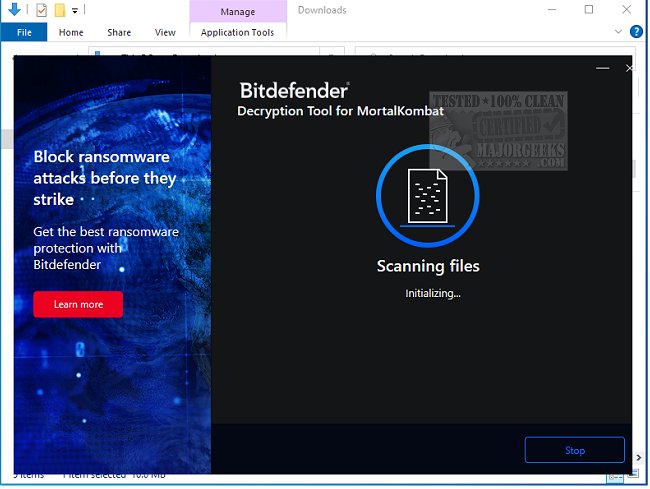
Task: Open Explorer help question mark icon
Action: click(636, 31)
